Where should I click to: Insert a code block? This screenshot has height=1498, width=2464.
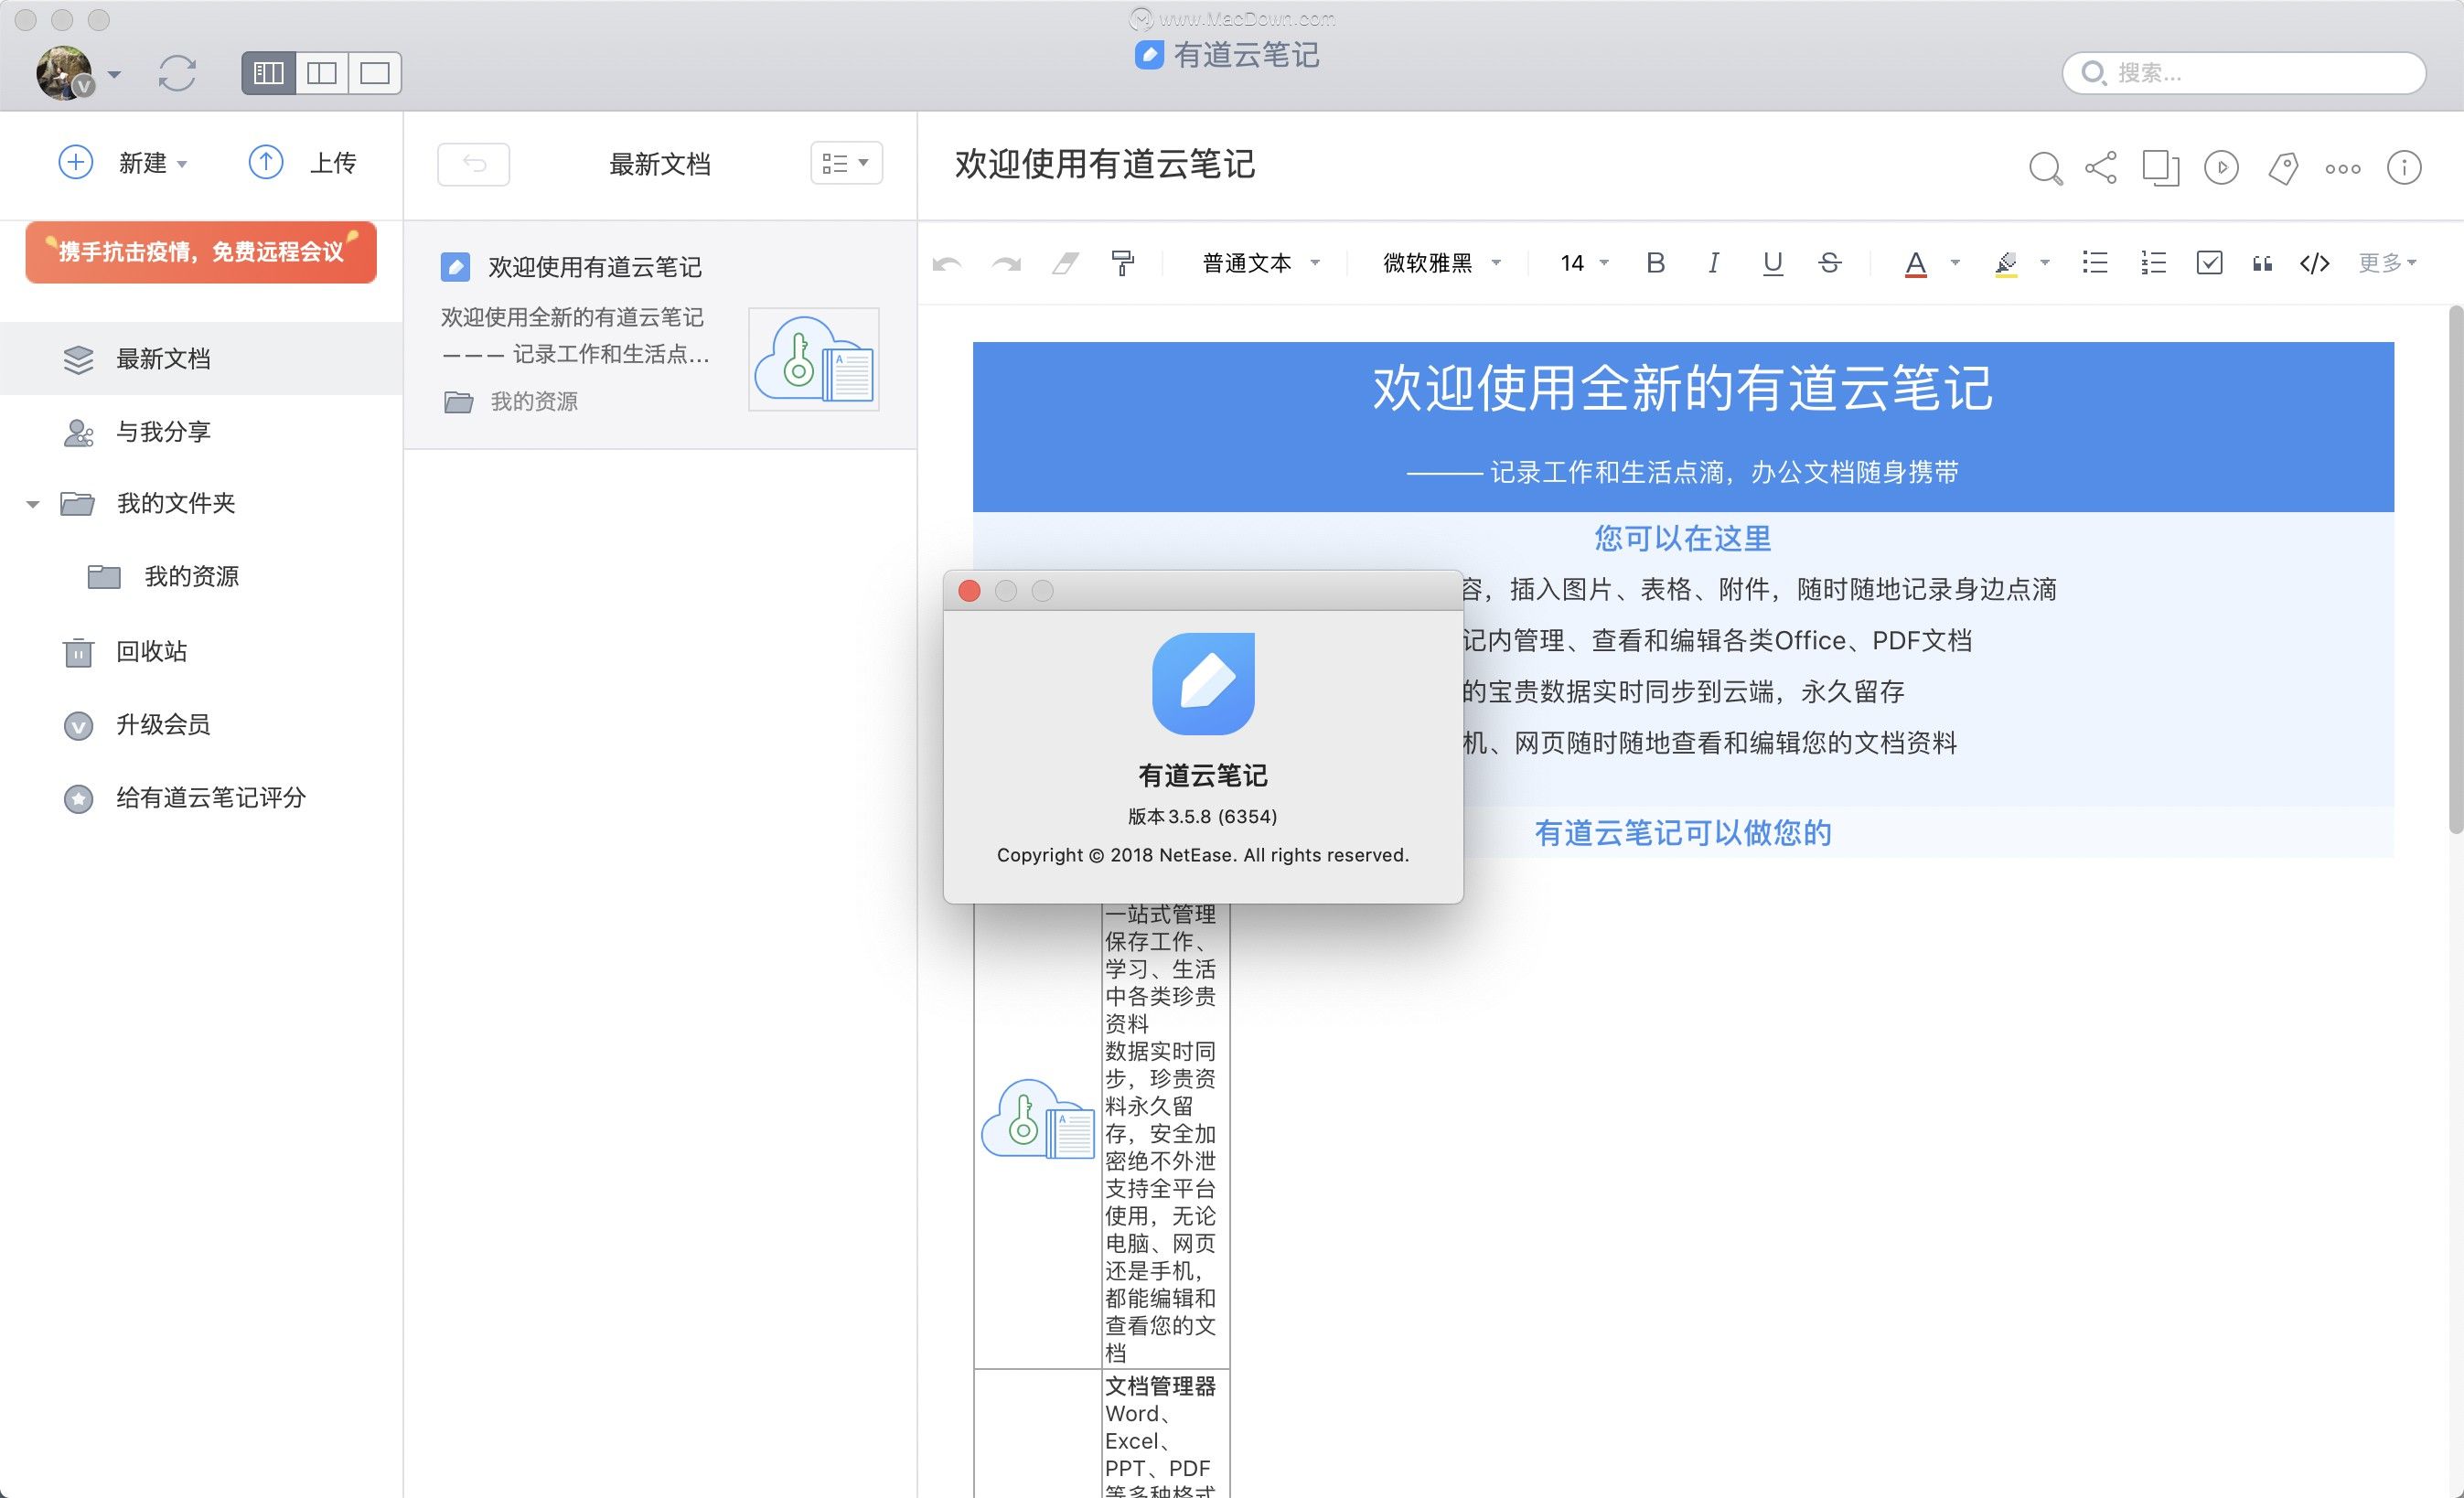click(2315, 263)
